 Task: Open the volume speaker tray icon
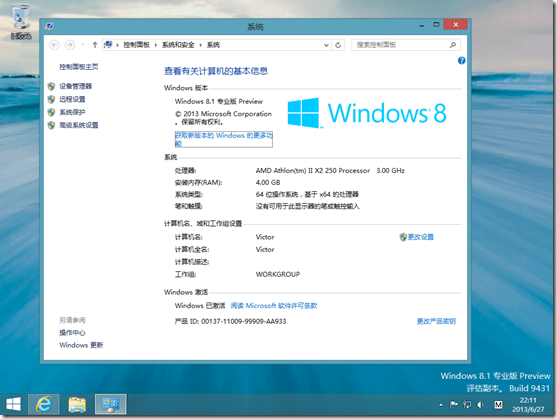(481, 404)
